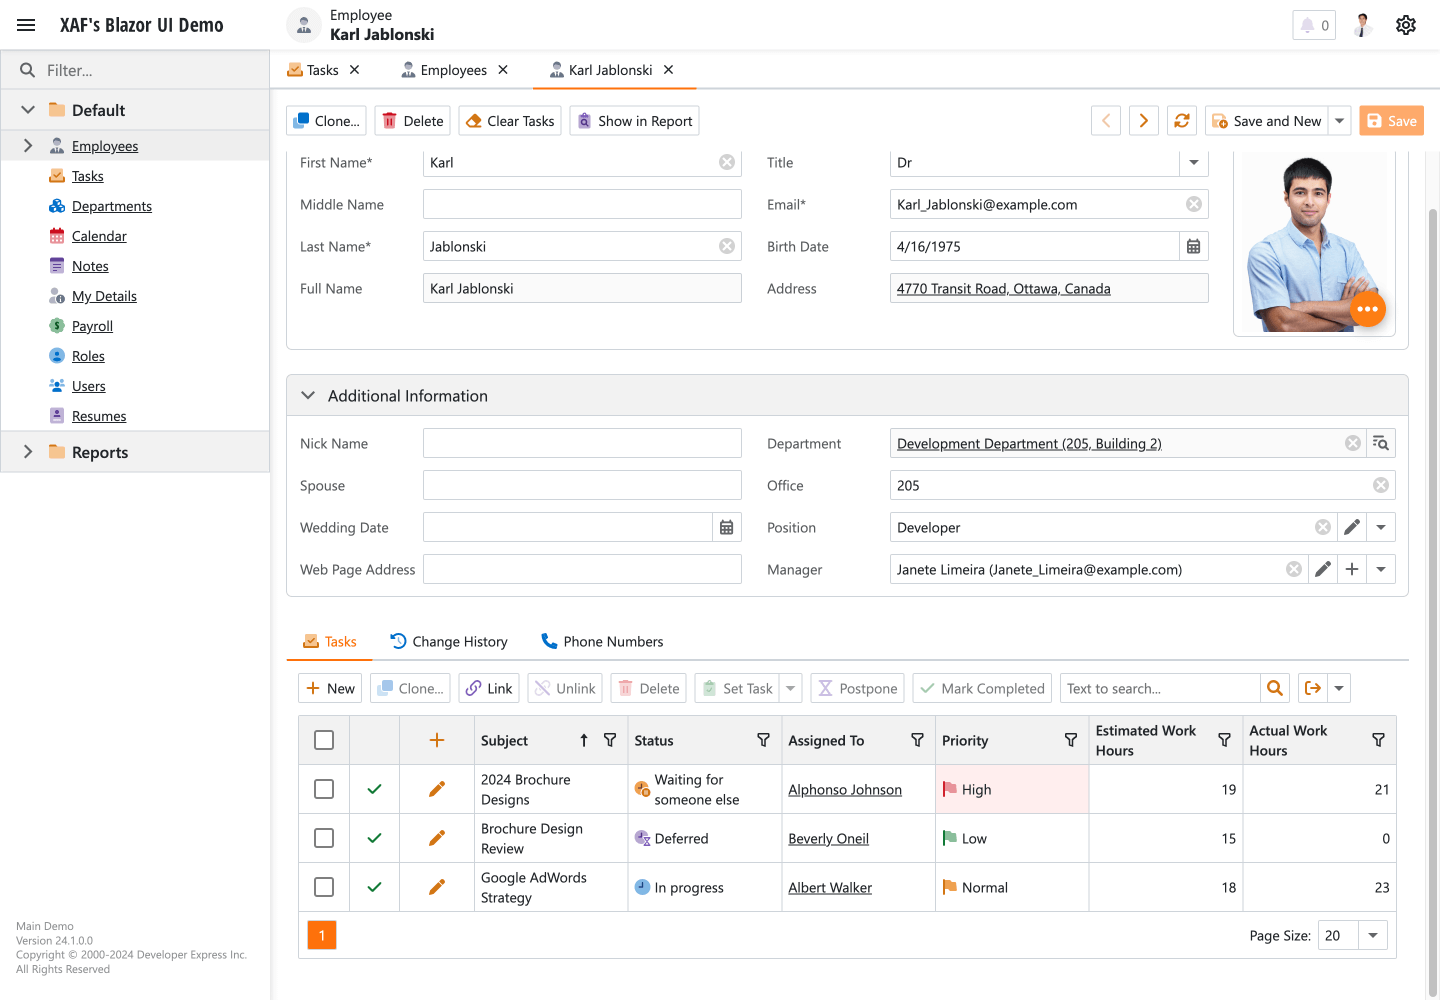Collapse the Additional Information section

pyautogui.click(x=308, y=396)
